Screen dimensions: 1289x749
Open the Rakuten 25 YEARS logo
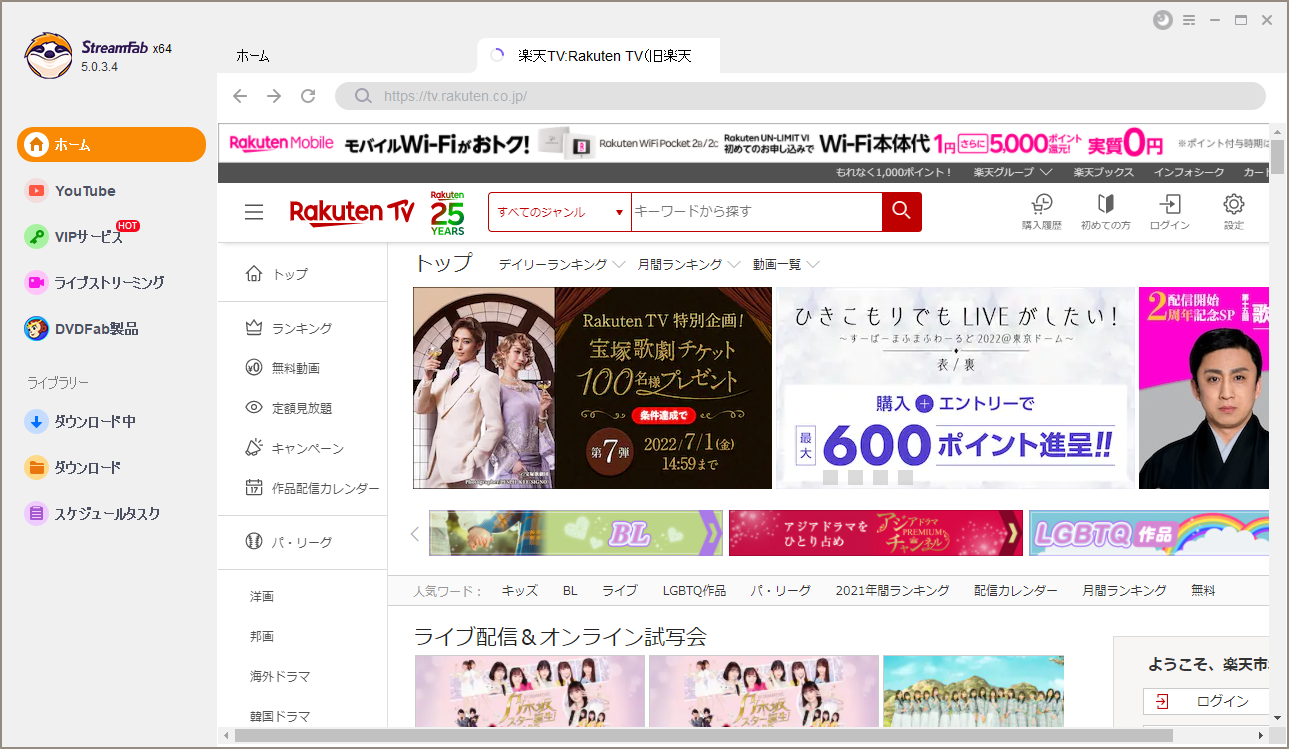point(448,212)
